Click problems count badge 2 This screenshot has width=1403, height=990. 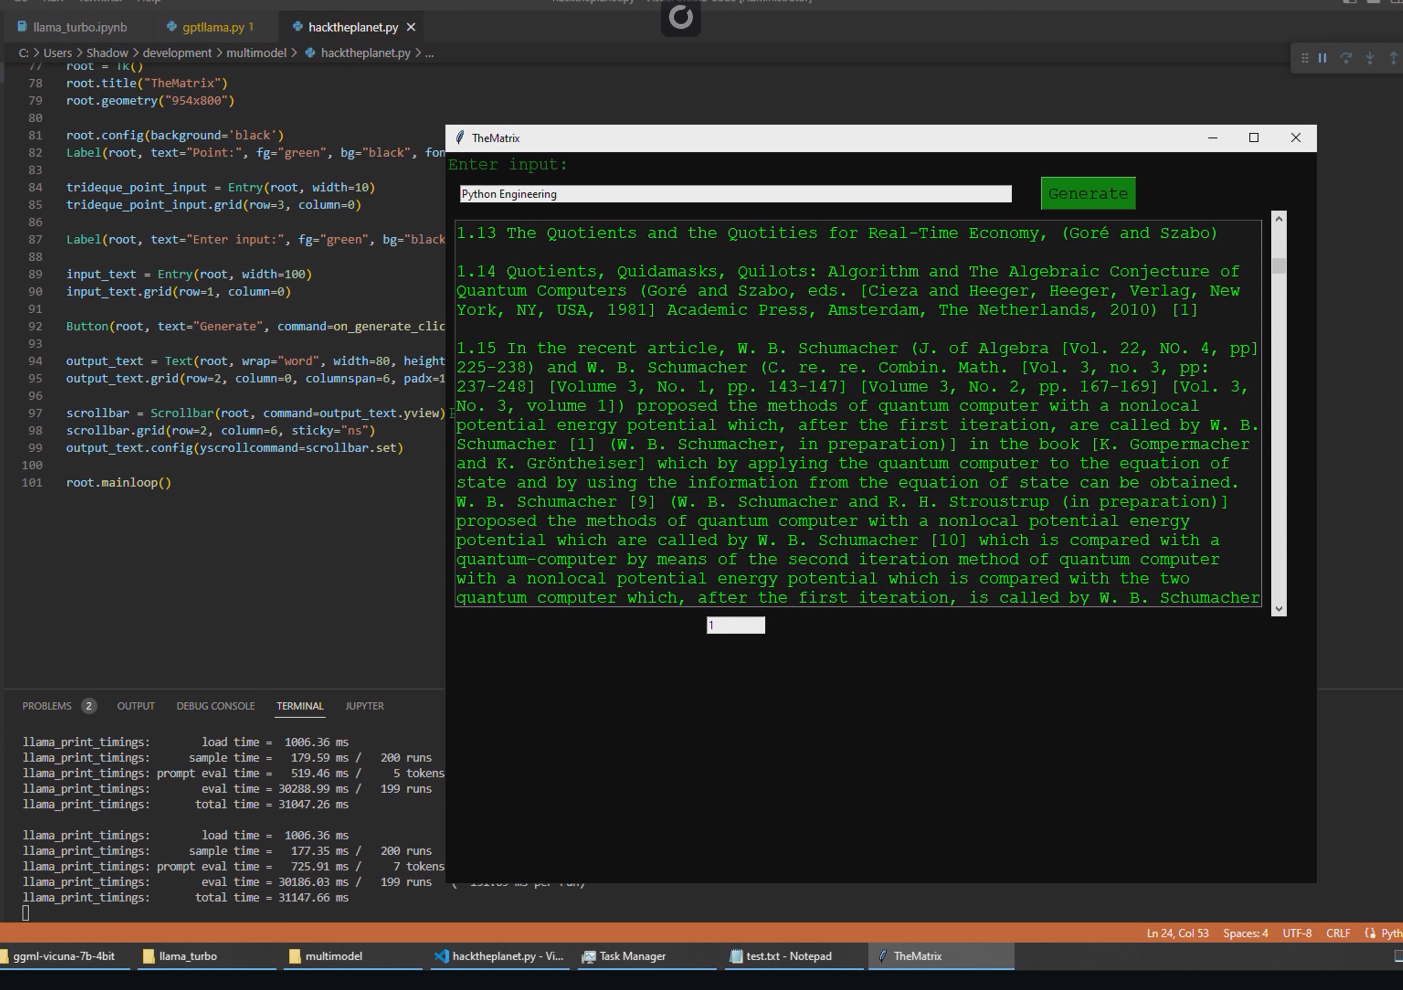(x=89, y=706)
